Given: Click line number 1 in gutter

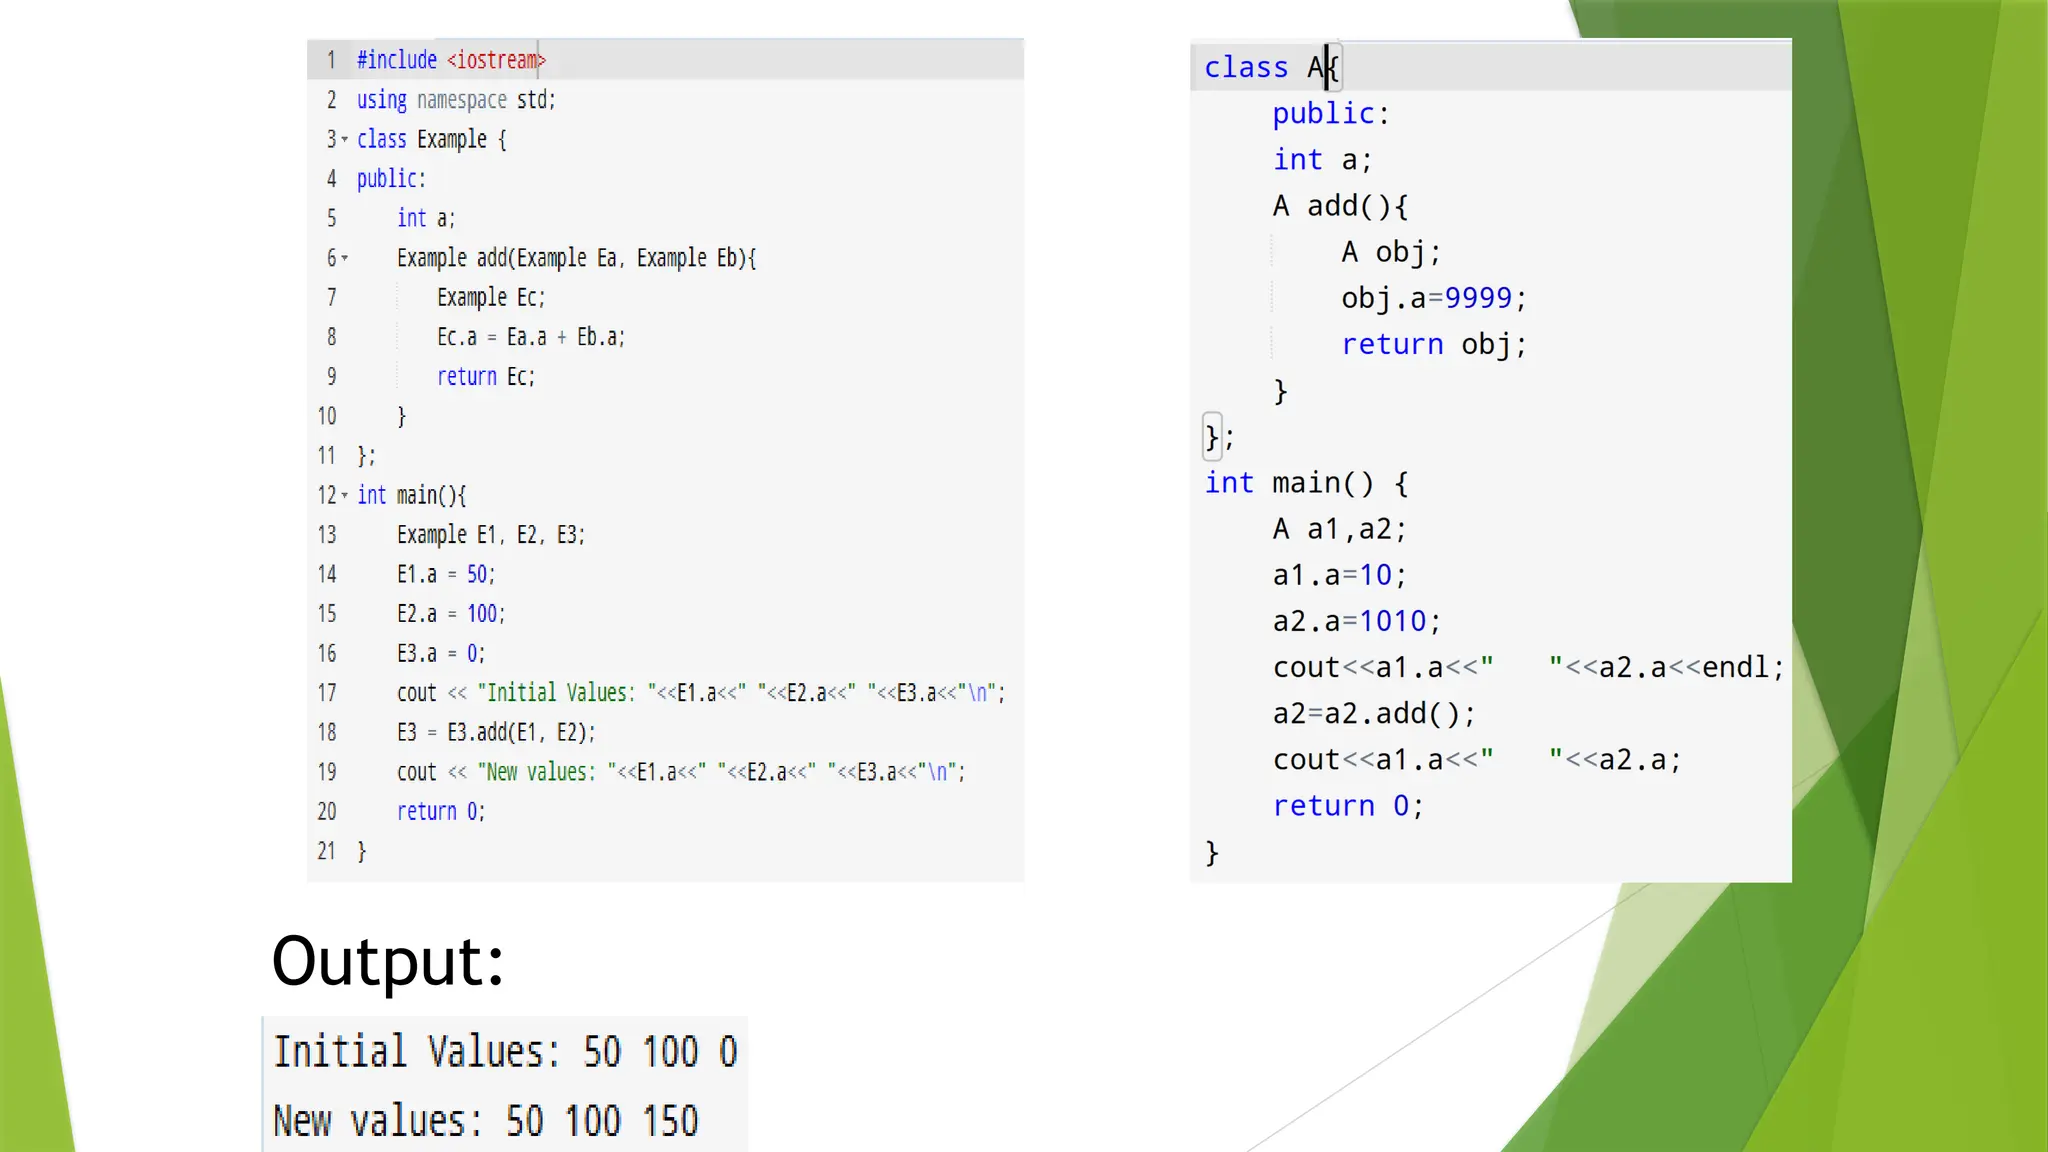Looking at the screenshot, I should coord(331,60).
